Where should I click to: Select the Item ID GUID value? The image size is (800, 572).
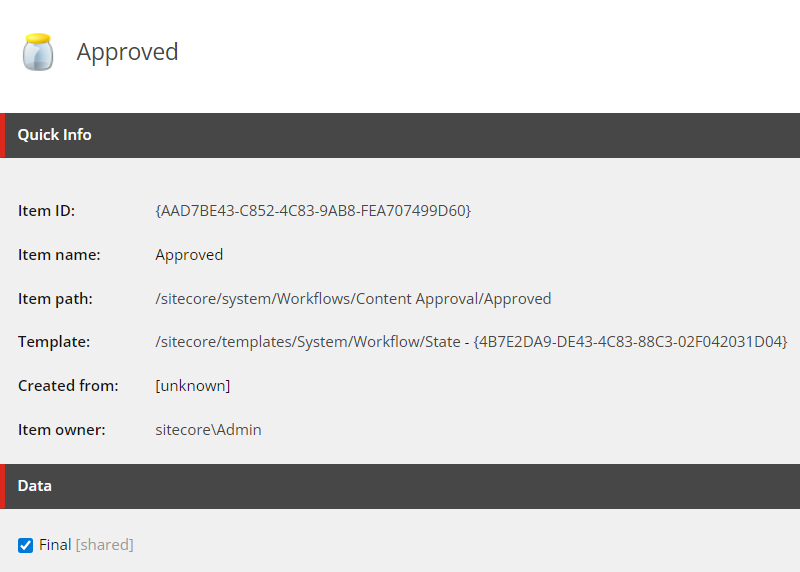pos(313,211)
